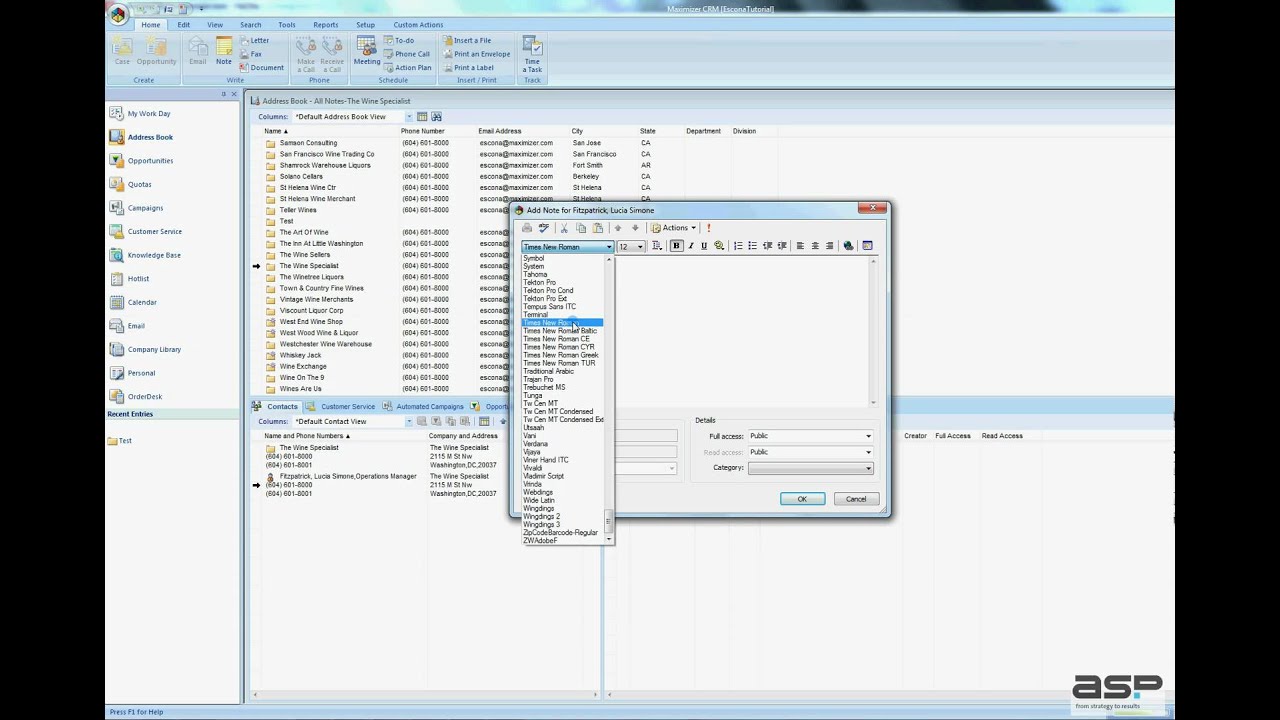Click the paste icon in note dialog
The height and width of the screenshot is (720, 1280).
coord(598,228)
